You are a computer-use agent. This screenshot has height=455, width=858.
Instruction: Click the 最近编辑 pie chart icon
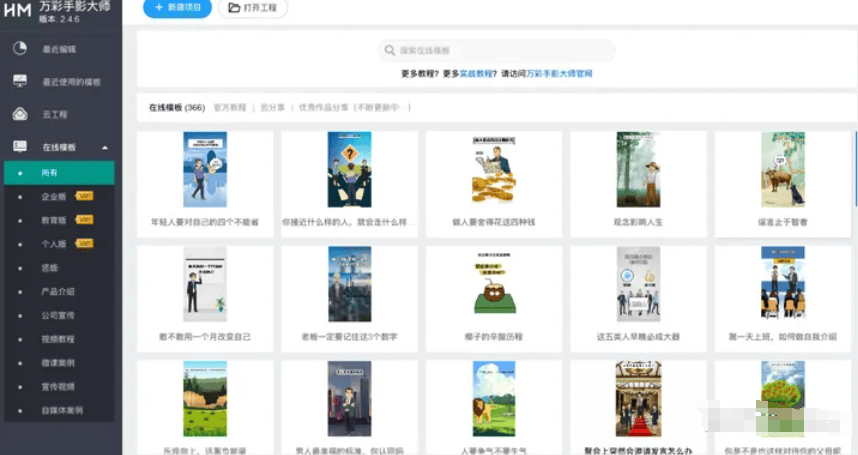pyautogui.click(x=19, y=48)
